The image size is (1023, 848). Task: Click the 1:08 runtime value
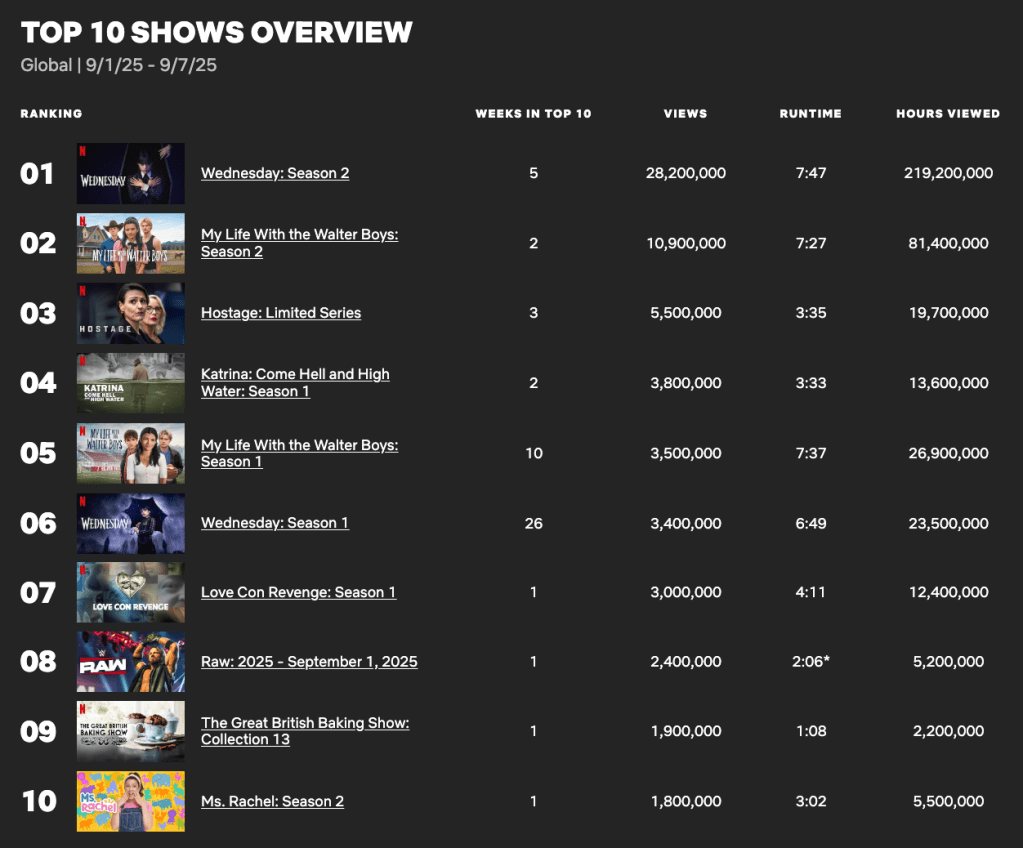point(811,731)
